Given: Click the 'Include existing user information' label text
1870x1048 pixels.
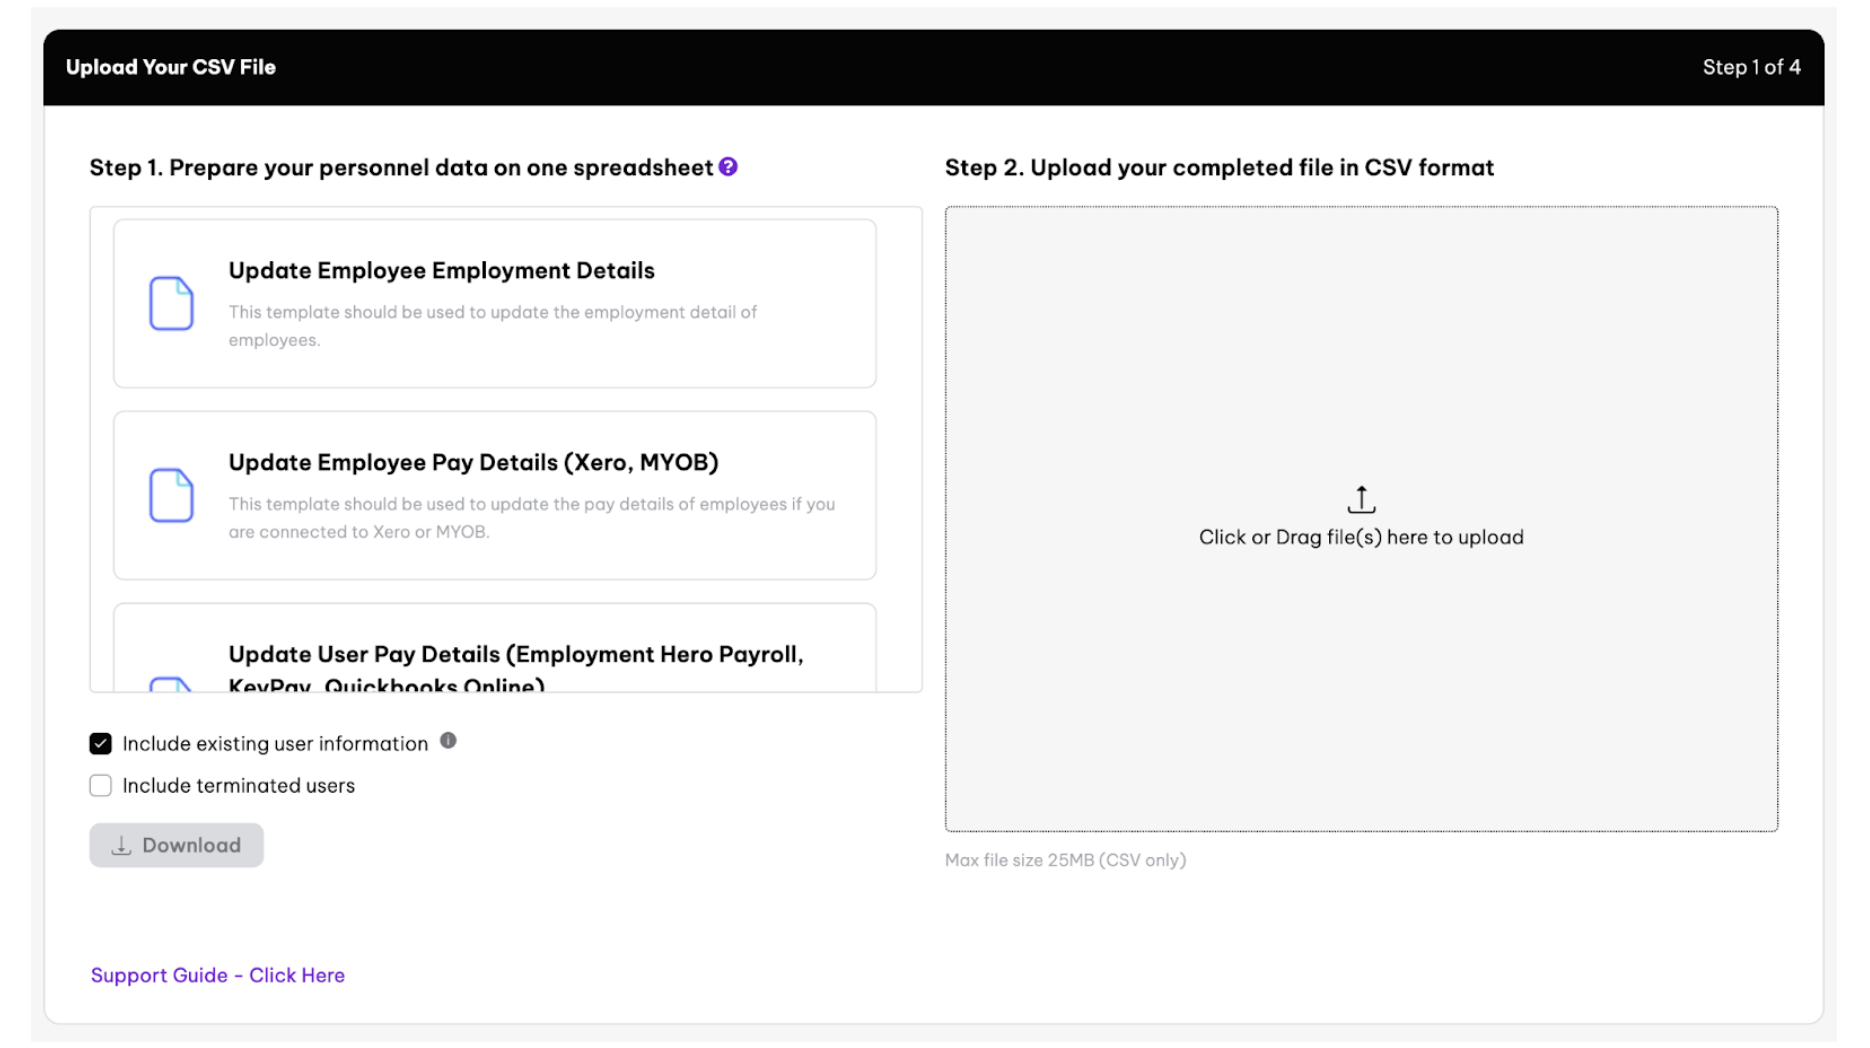Looking at the screenshot, I should (275, 744).
